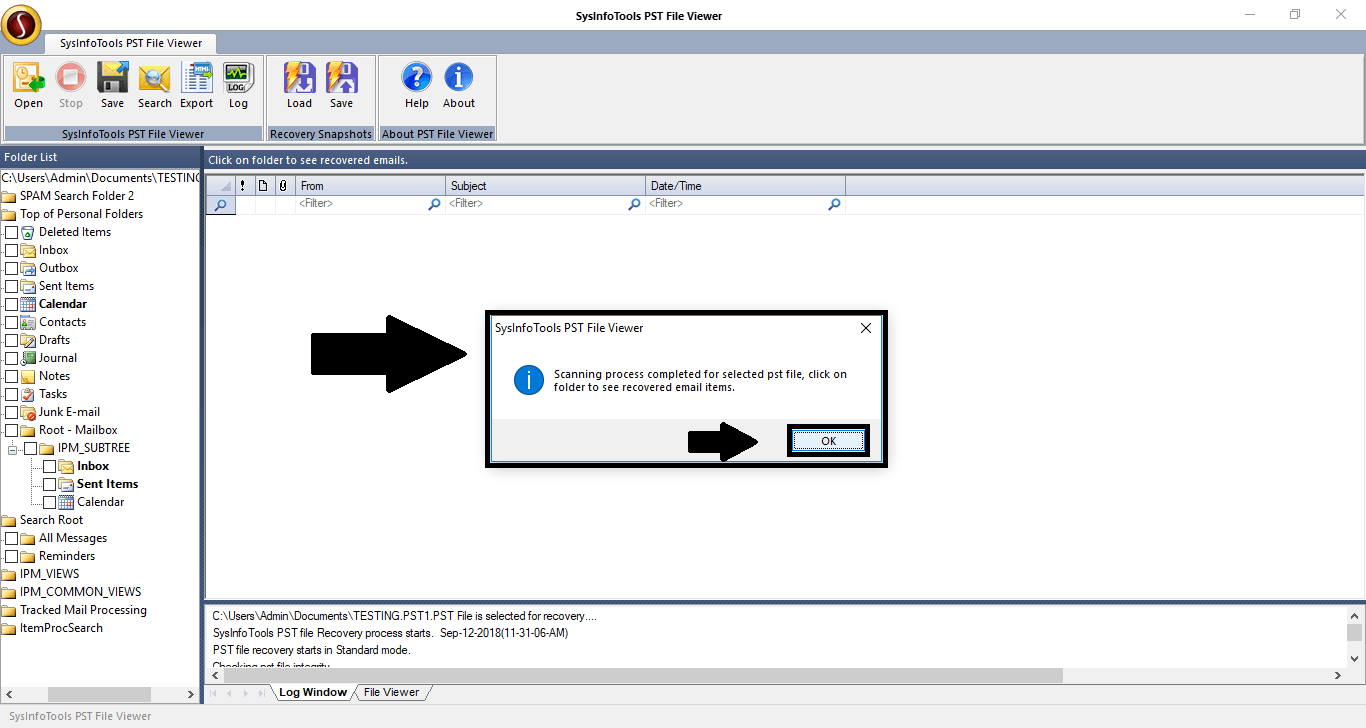
Task: Close the scan completed dialog with X
Action: pos(866,328)
